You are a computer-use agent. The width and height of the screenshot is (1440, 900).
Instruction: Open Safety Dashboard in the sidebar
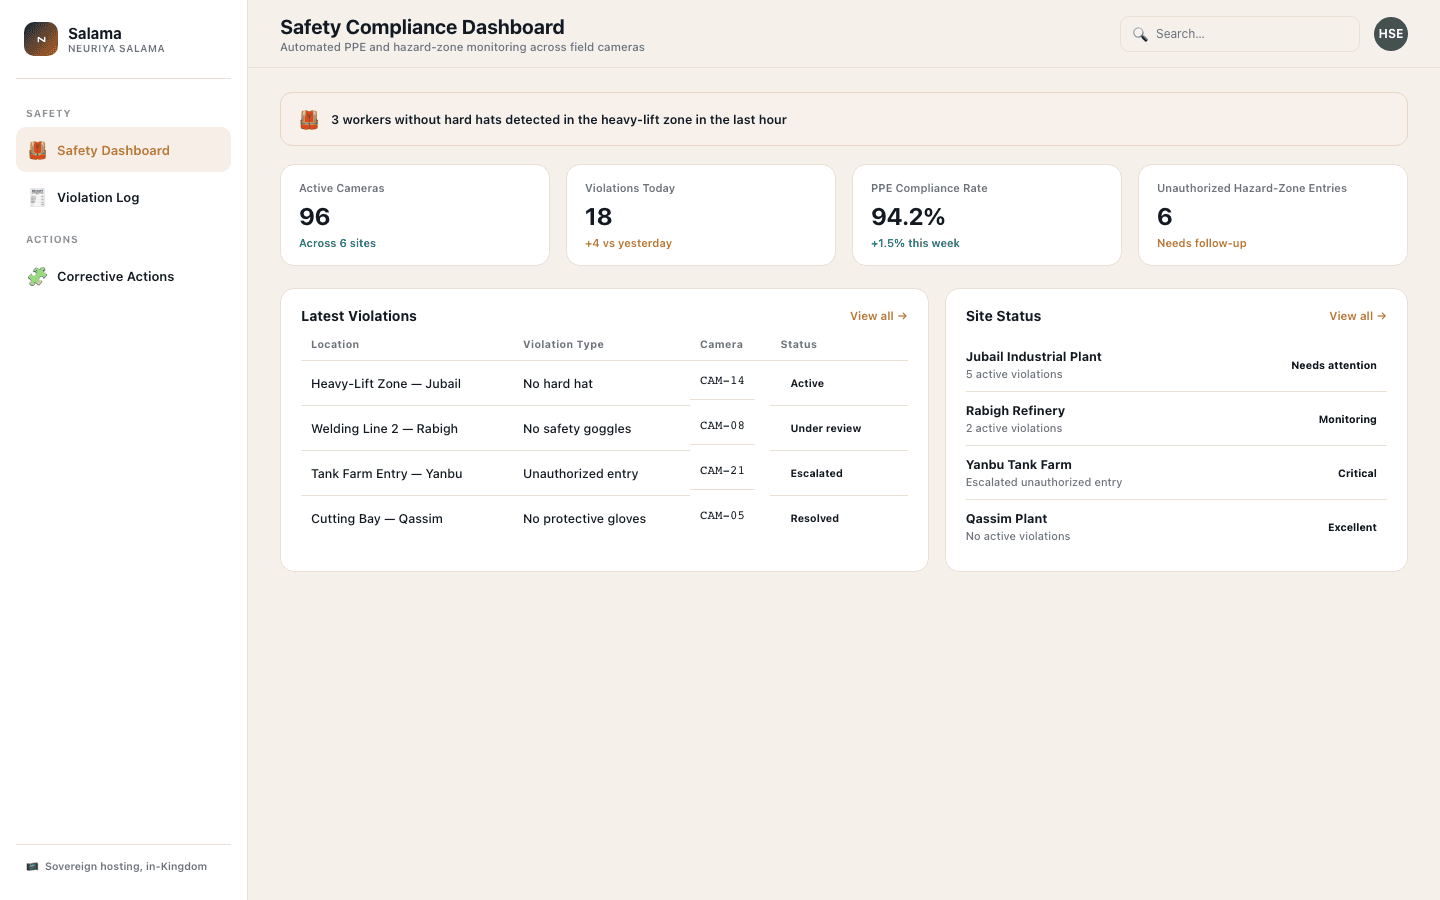pyautogui.click(x=123, y=150)
